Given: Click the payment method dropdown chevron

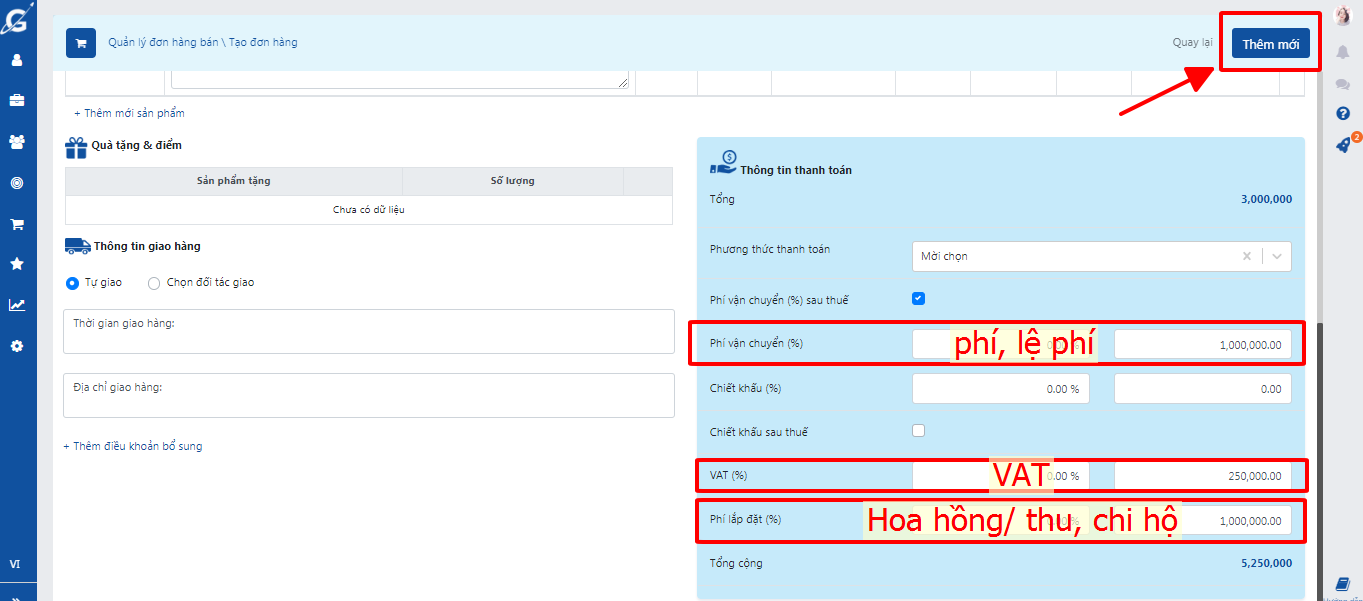Looking at the screenshot, I should 1277,256.
